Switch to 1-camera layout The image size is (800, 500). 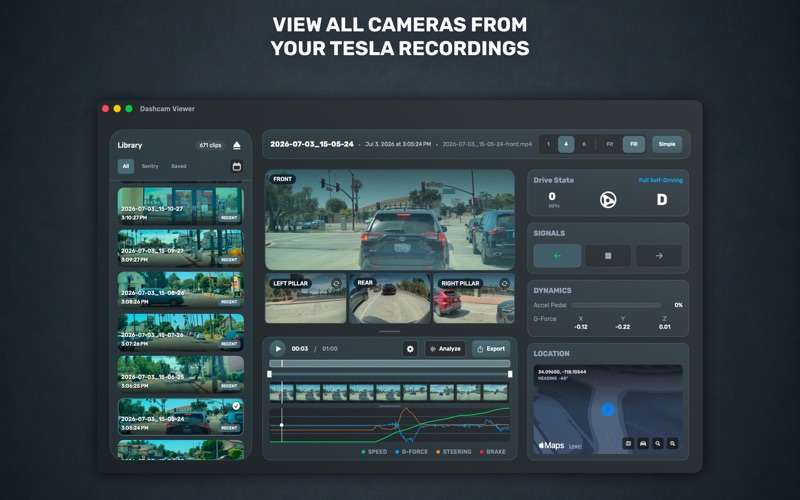pyautogui.click(x=548, y=144)
